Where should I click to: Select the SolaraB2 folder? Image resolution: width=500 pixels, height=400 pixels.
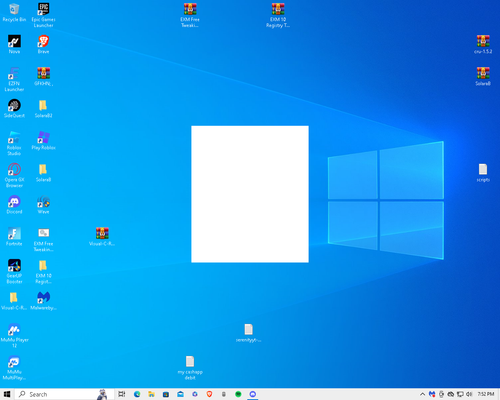coord(43,108)
